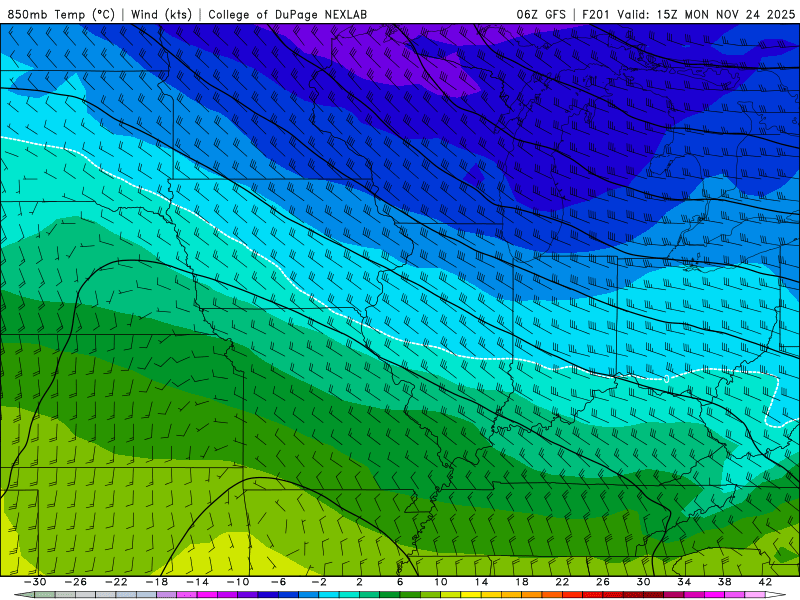Click the -18 legend value

157,582
